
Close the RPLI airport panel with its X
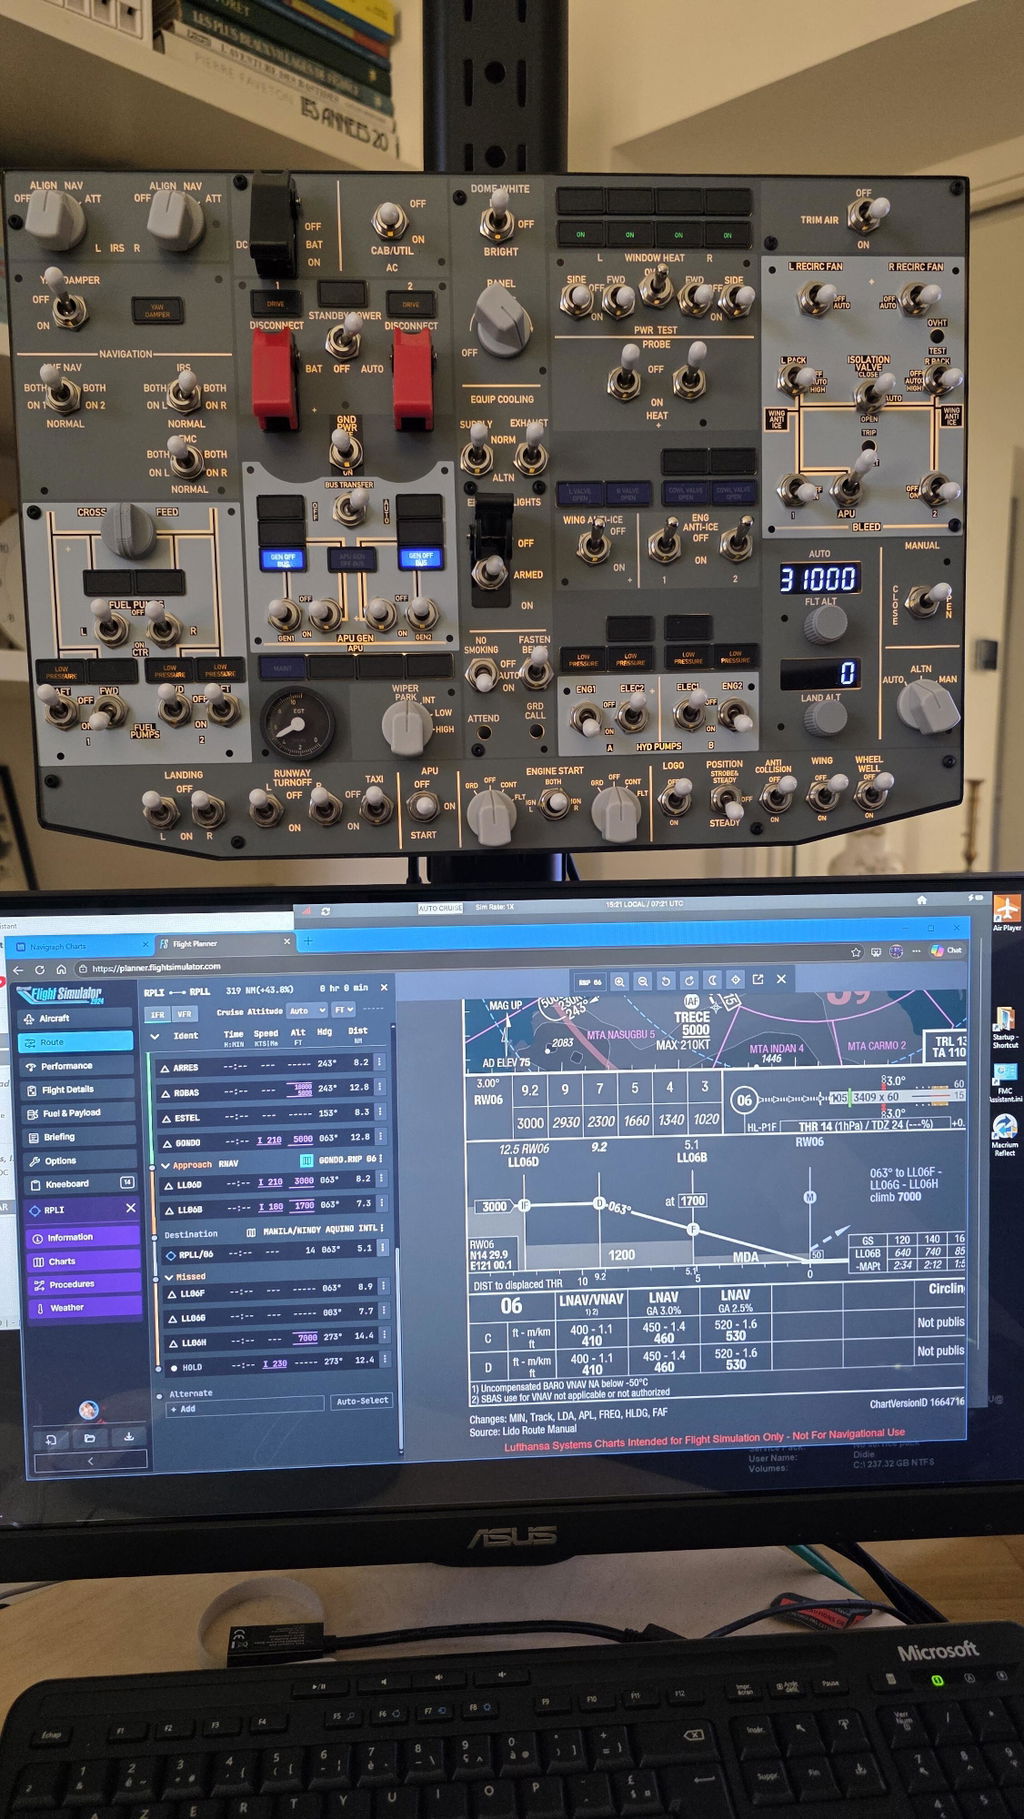tap(130, 1209)
